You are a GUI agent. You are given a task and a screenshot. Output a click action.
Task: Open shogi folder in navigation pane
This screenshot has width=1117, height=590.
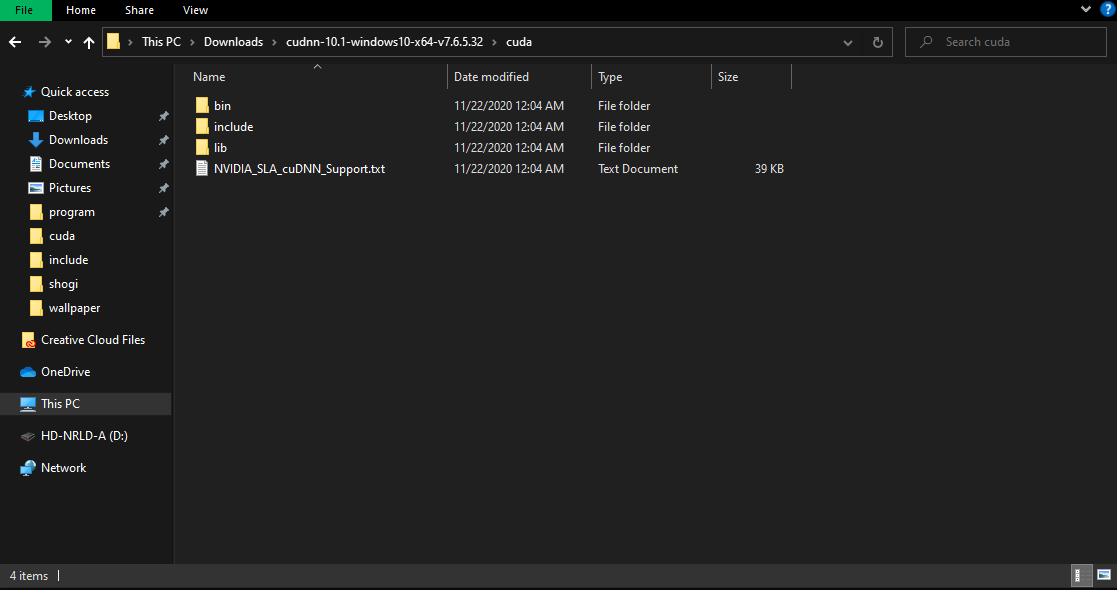63,284
